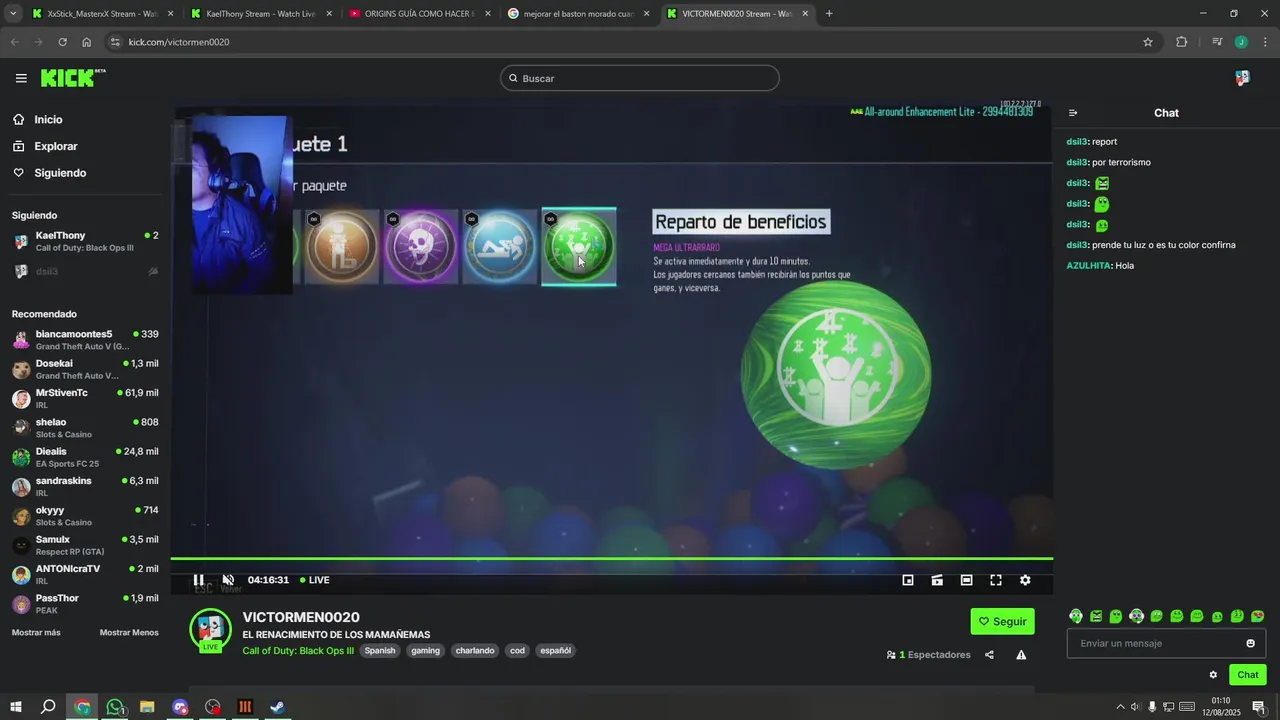Bookmark this page with star icon
Screen dimensions: 1280x720
[1148, 42]
